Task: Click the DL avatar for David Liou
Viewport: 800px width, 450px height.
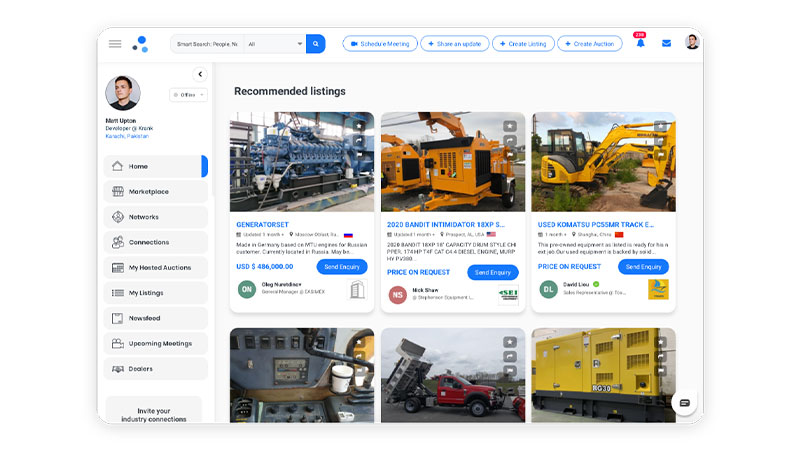Action: click(x=548, y=289)
